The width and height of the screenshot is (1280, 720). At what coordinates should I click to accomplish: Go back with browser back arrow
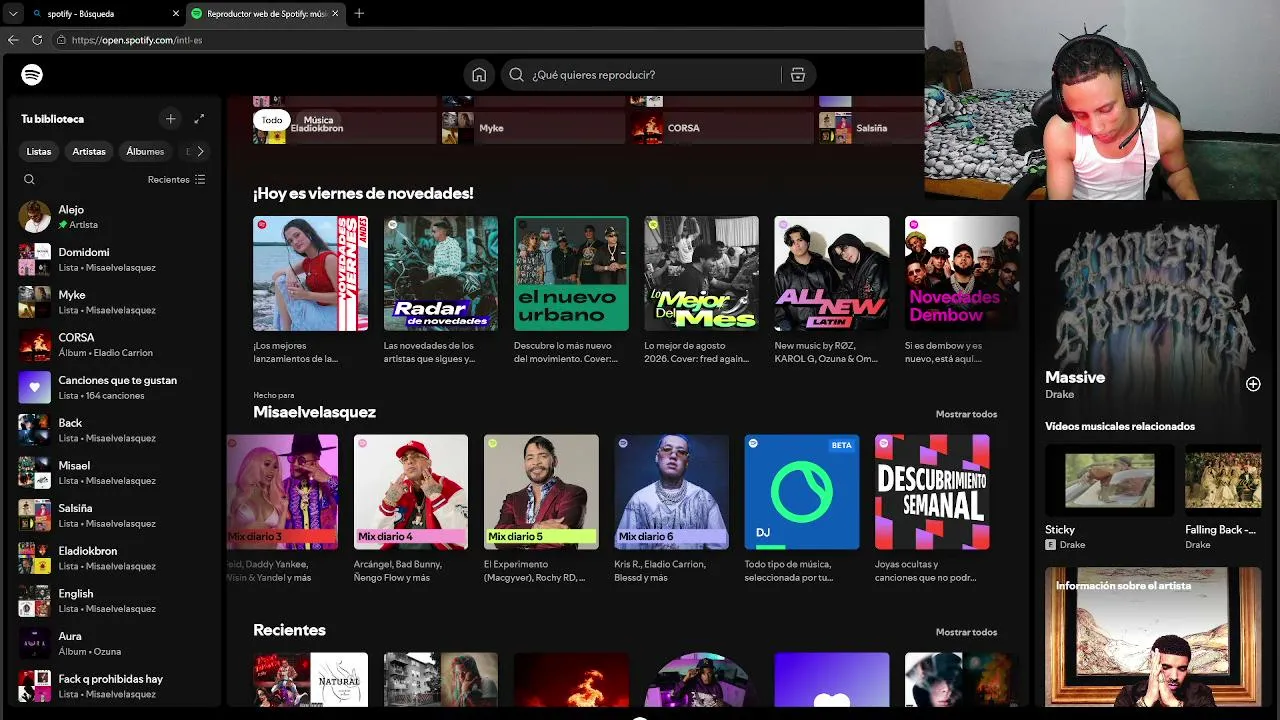(13, 40)
